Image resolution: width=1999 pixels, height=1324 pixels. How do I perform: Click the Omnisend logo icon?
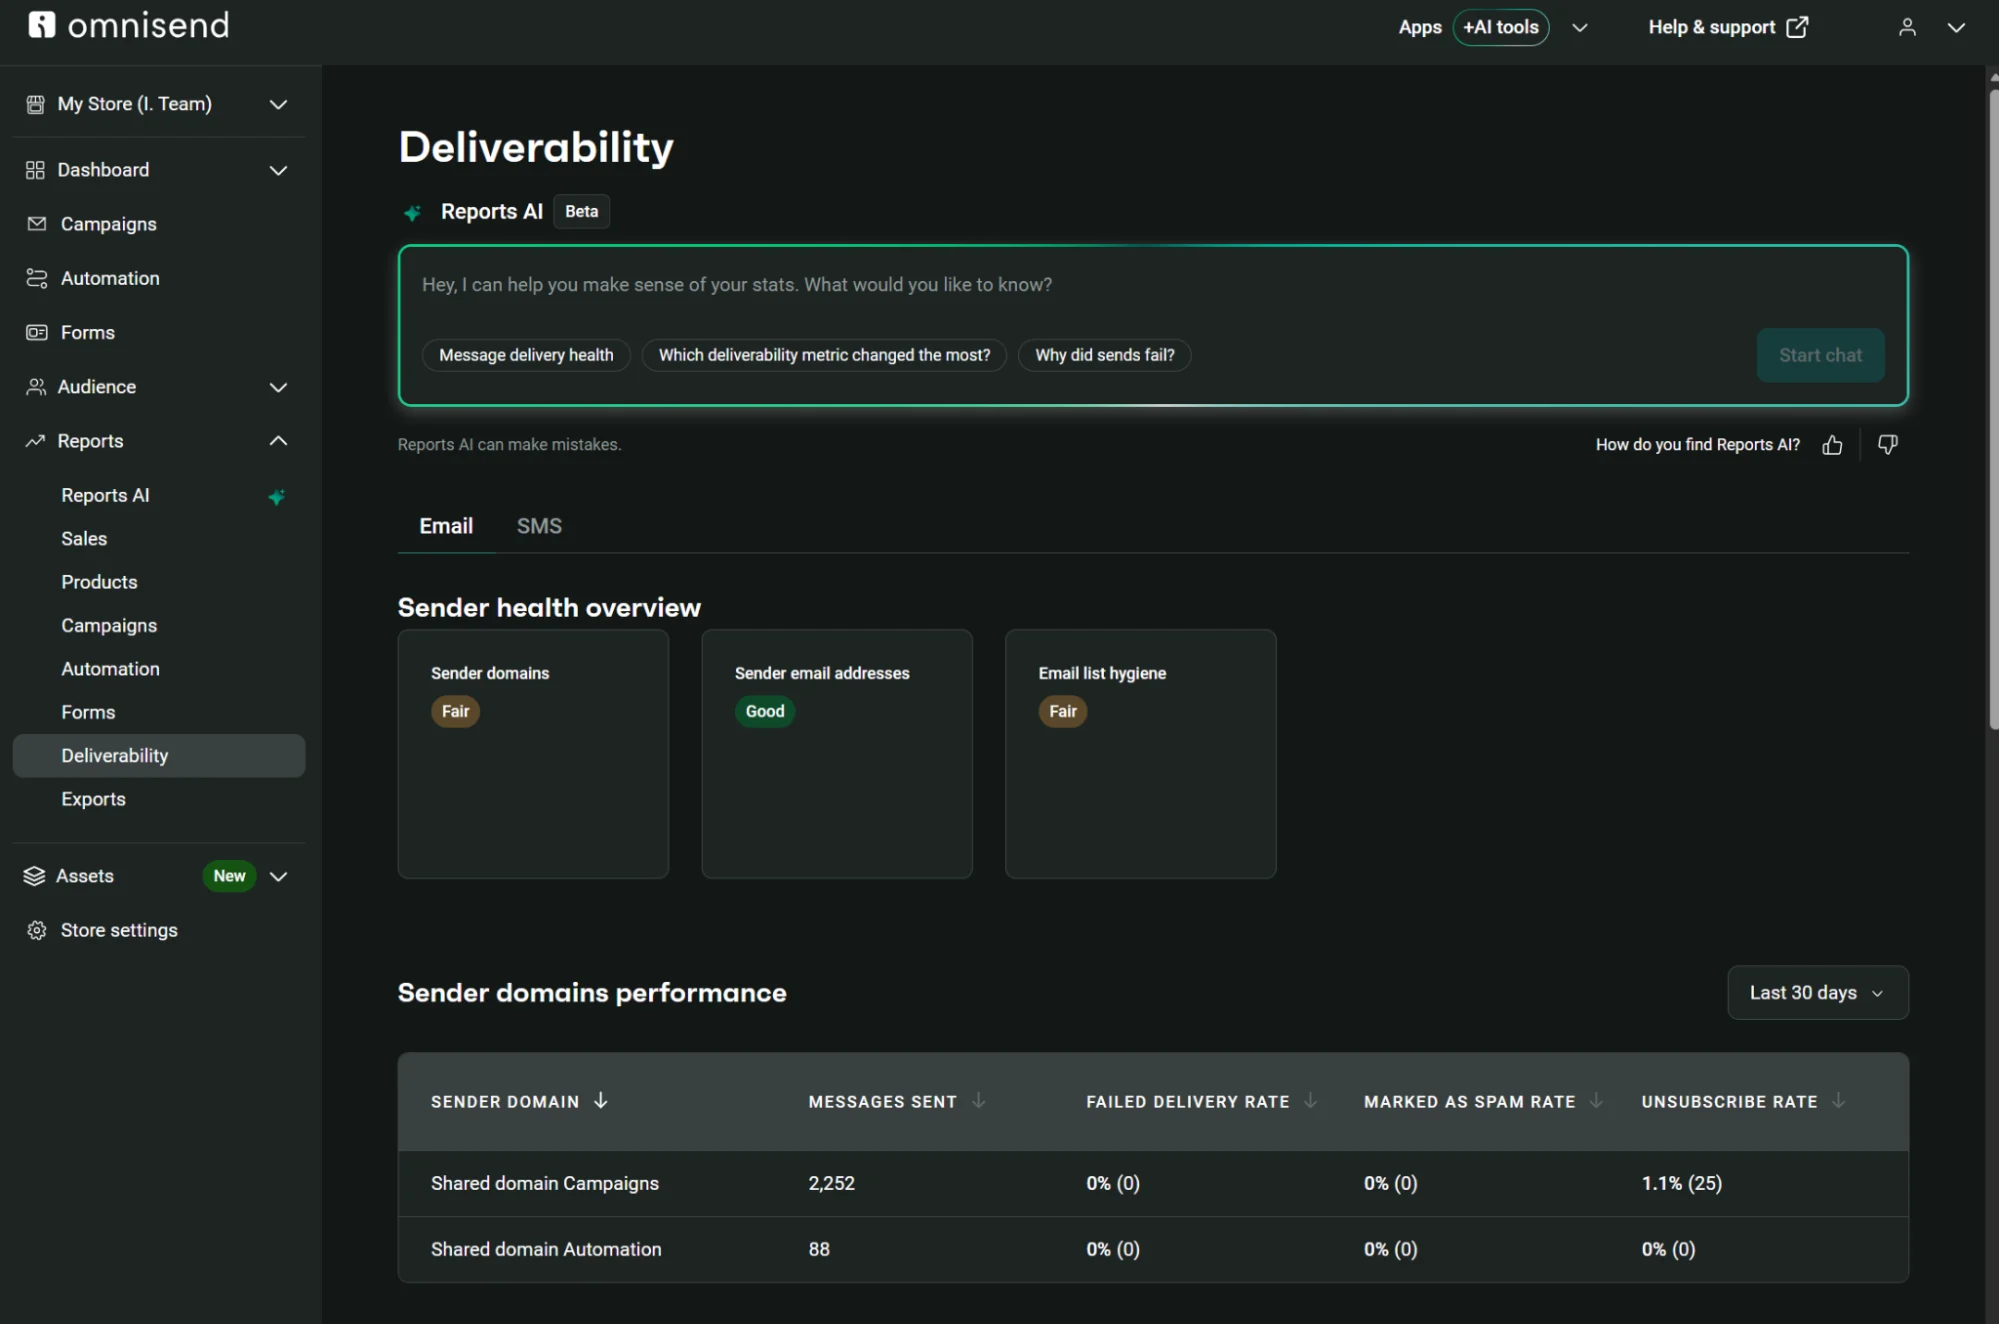click(x=41, y=24)
